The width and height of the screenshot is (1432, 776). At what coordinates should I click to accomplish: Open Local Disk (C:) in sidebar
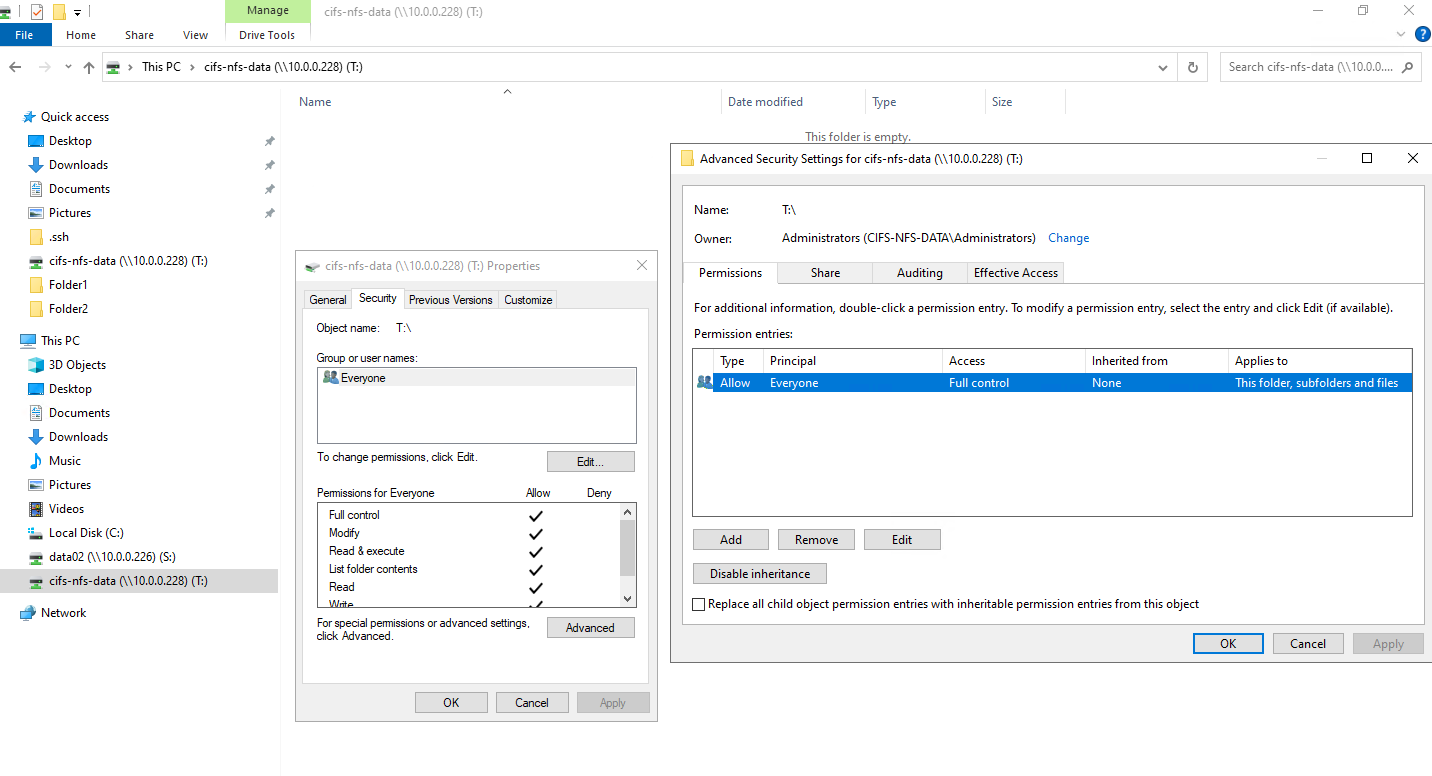(x=86, y=533)
